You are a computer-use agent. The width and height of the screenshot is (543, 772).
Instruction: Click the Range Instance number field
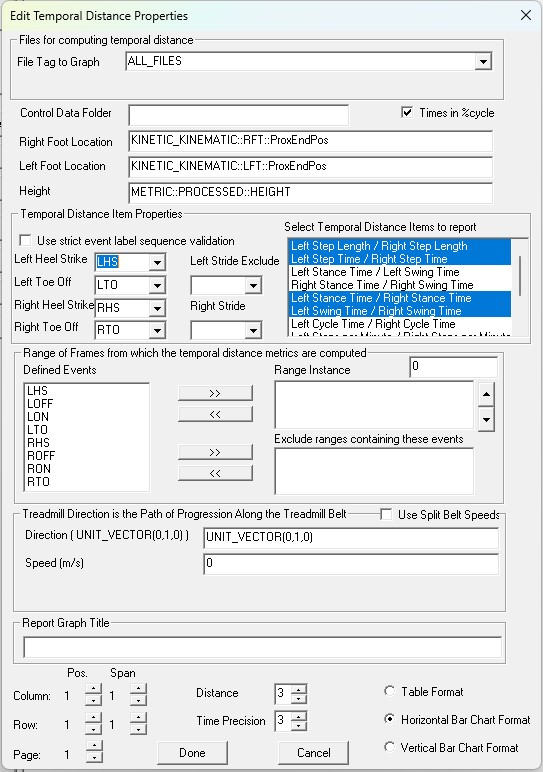click(453, 367)
